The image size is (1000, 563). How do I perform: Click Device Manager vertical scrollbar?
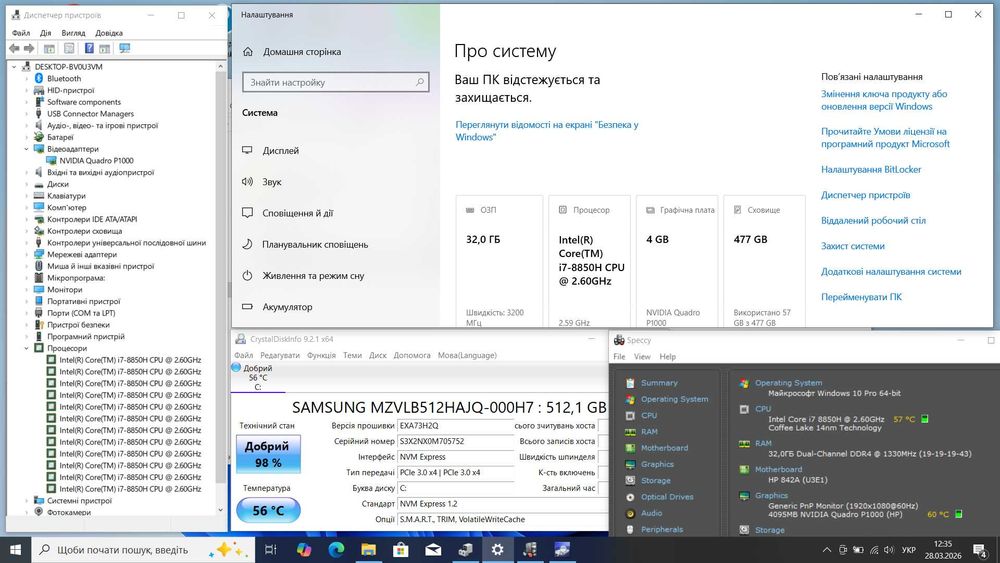221,276
